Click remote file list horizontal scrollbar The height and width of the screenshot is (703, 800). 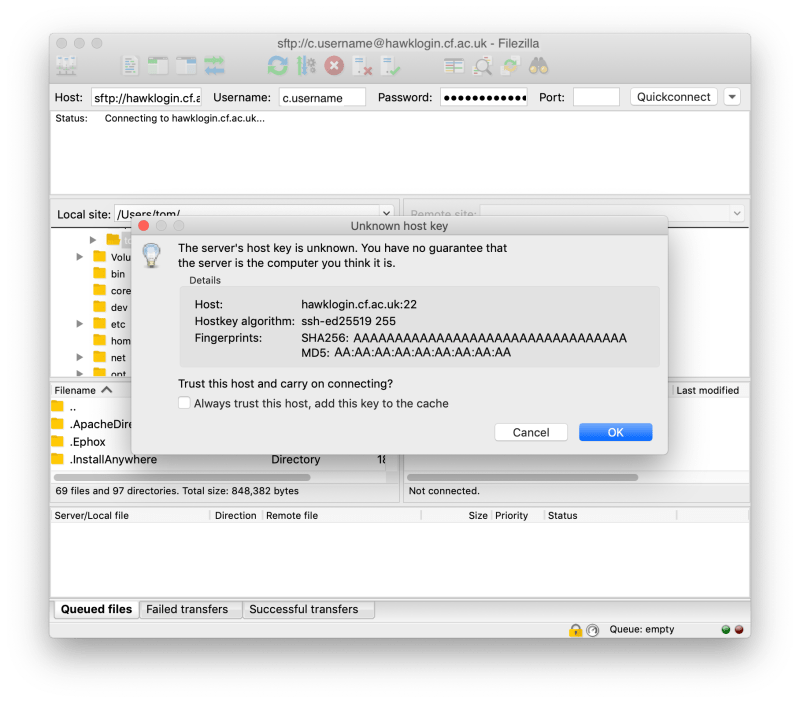pyautogui.click(x=522, y=478)
